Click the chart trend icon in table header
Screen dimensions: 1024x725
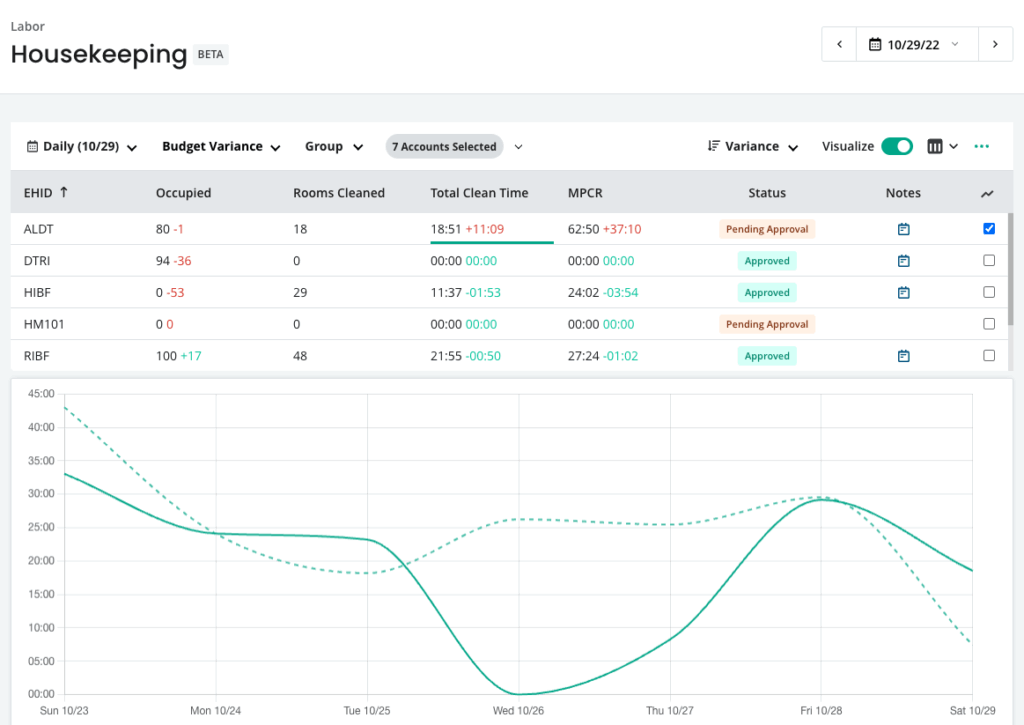988,194
